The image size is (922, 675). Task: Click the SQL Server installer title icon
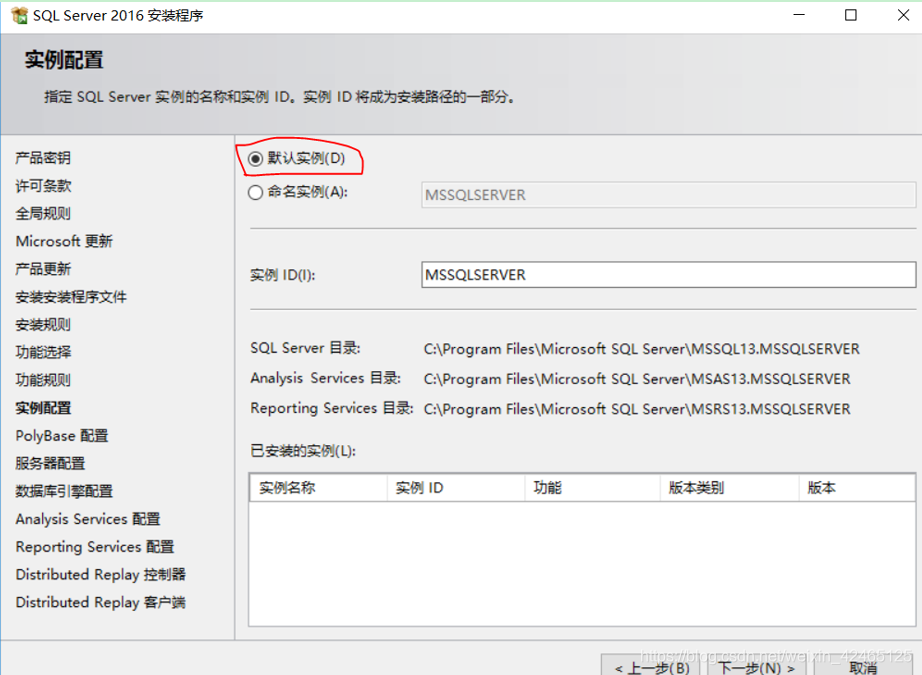coord(19,15)
